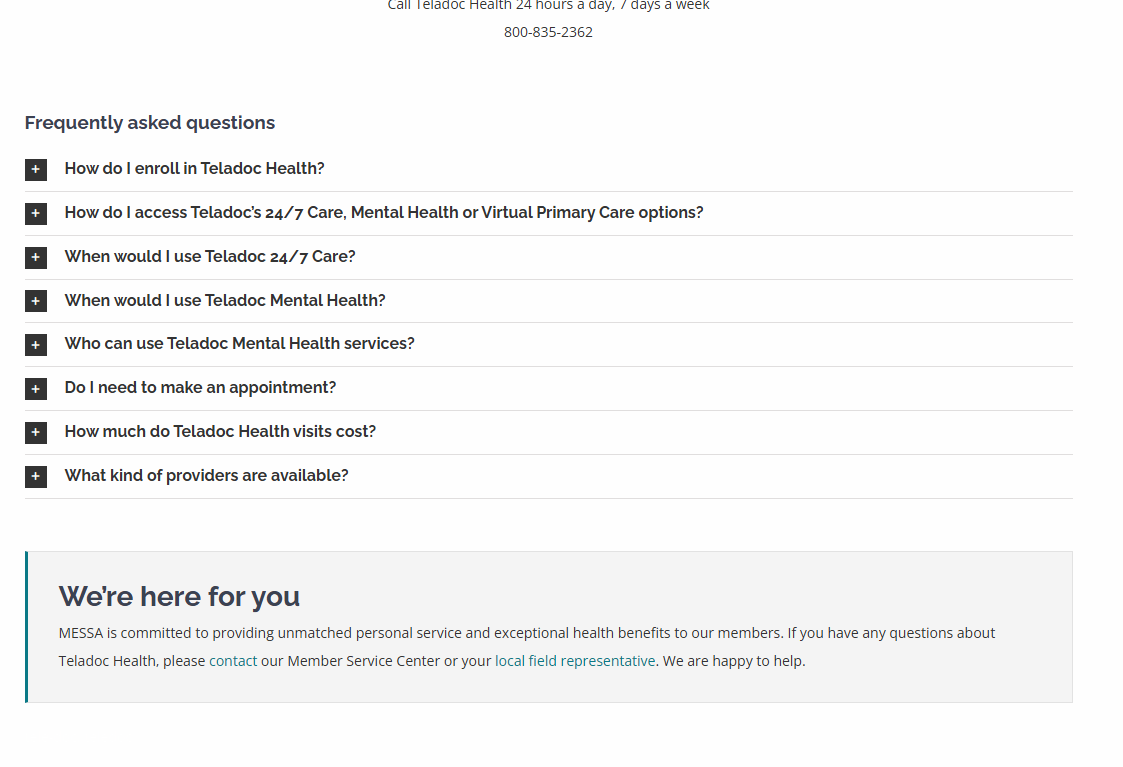Image resolution: width=1123 pixels, height=767 pixels.
Task: Click the plus icon beside 'How do I enroll in Teladoc Health?'
Action: (x=36, y=170)
